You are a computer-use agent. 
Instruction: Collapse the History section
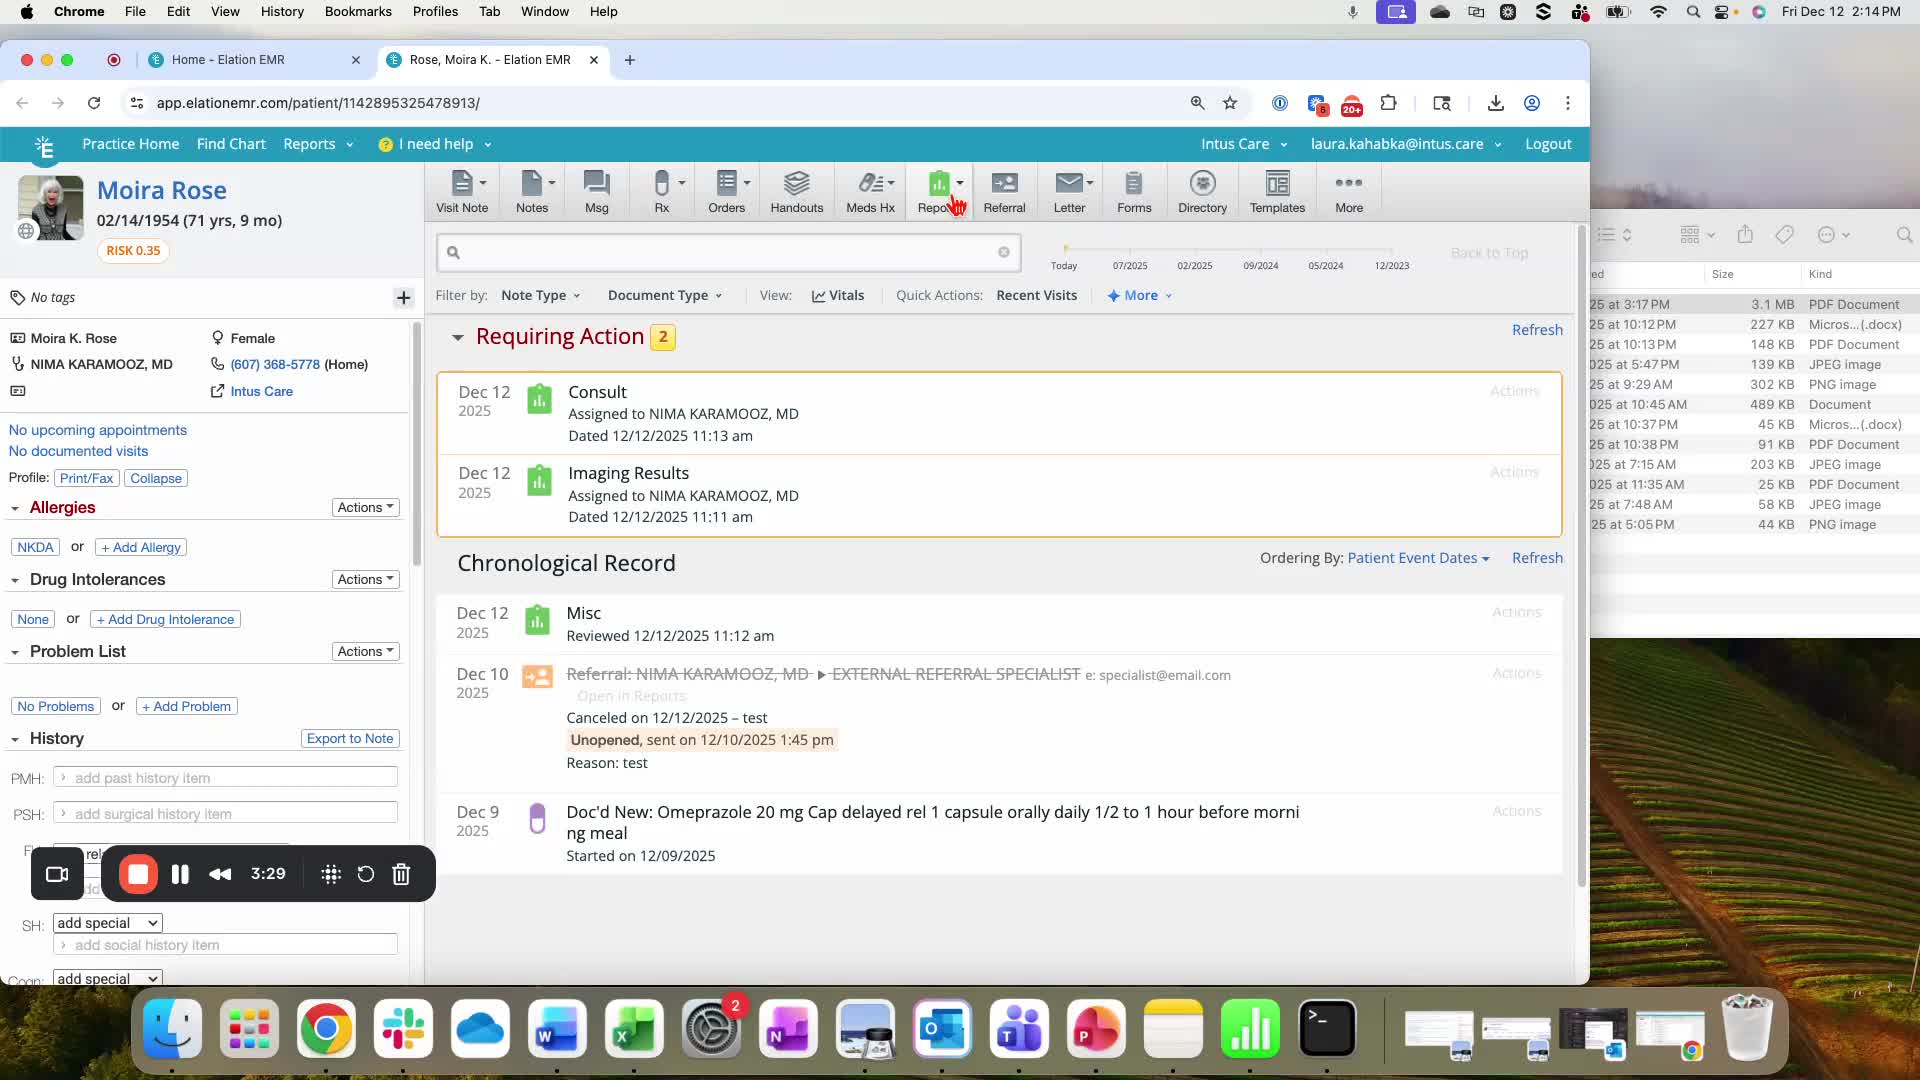click(x=15, y=740)
